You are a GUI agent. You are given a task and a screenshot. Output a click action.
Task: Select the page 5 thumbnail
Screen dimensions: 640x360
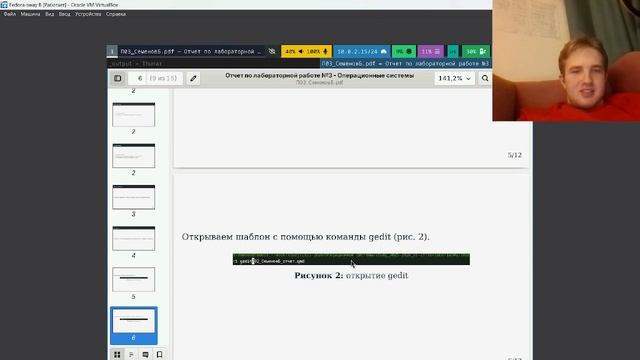pos(133,280)
